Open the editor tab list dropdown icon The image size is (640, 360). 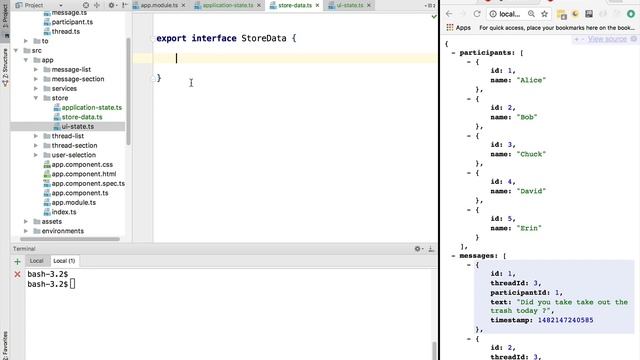(429, 5)
